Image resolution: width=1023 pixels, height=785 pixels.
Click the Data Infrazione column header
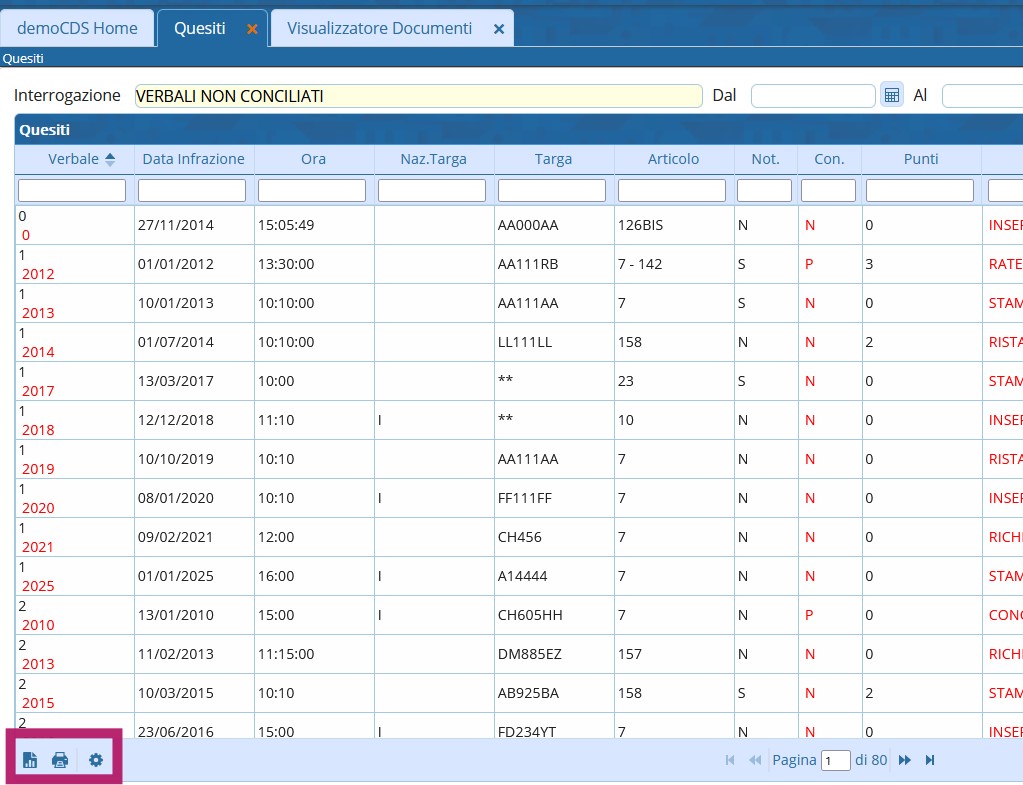pos(193,159)
